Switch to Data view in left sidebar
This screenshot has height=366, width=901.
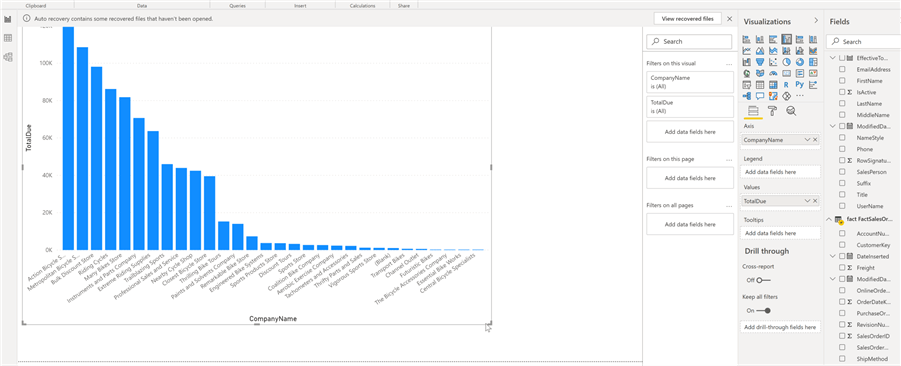tap(8, 38)
